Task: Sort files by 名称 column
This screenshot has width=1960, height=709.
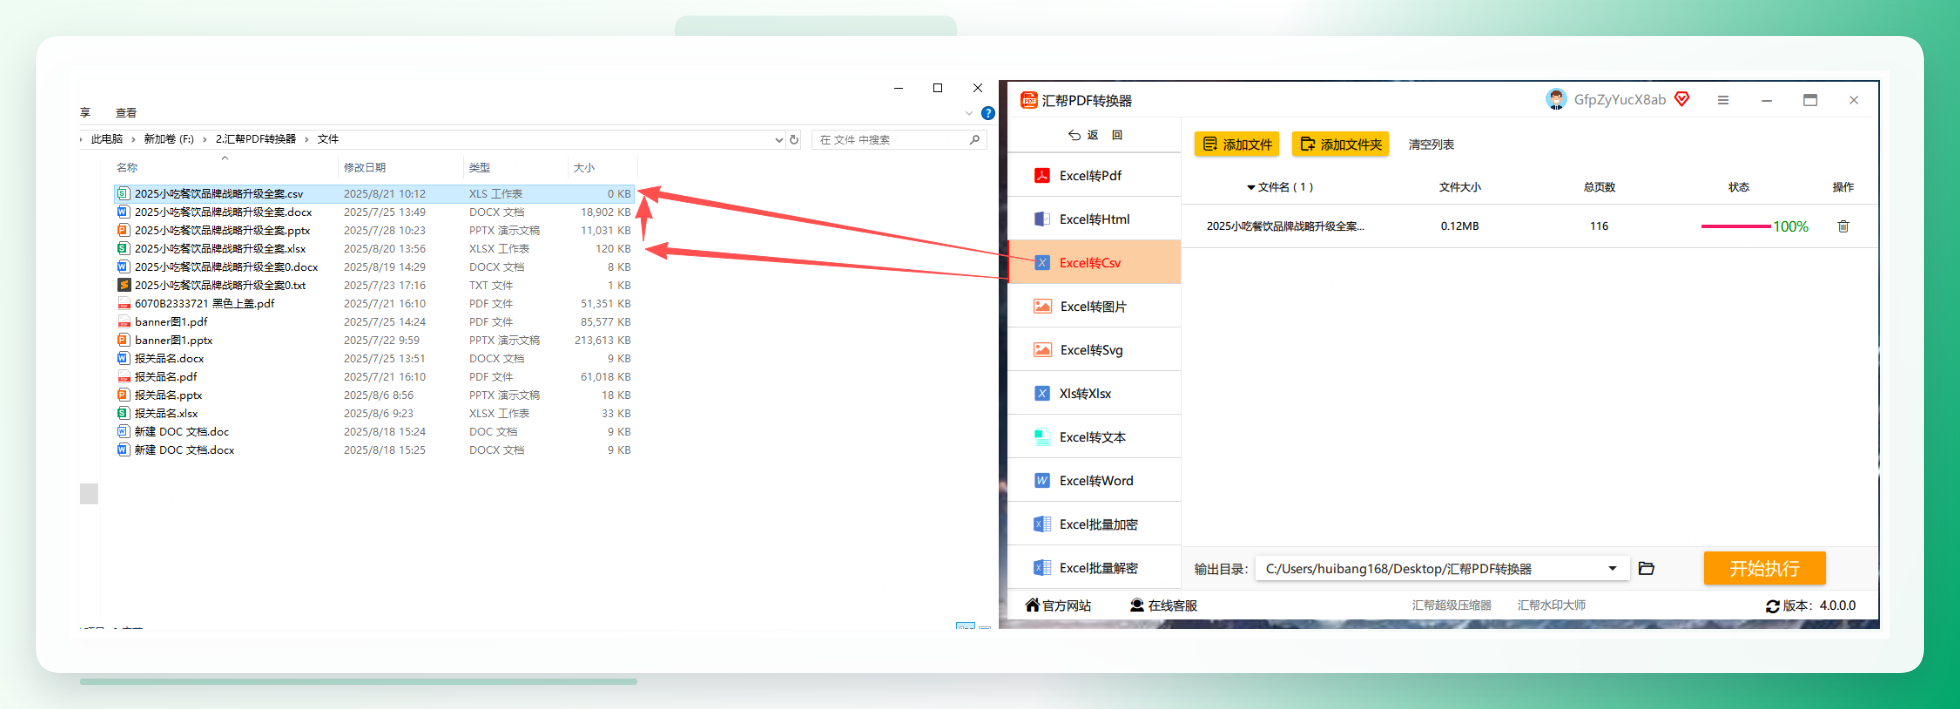Action: (127, 168)
